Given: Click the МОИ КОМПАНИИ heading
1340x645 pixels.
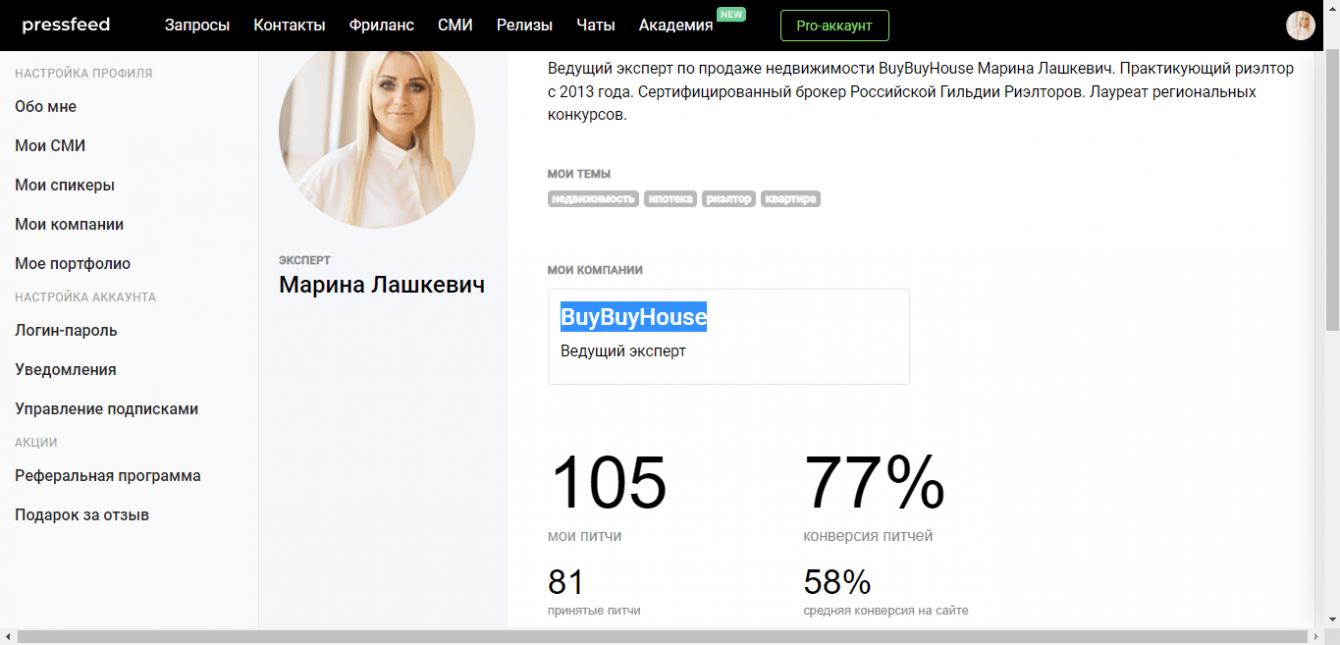Looking at the screenshot, I should coord(595,270).
